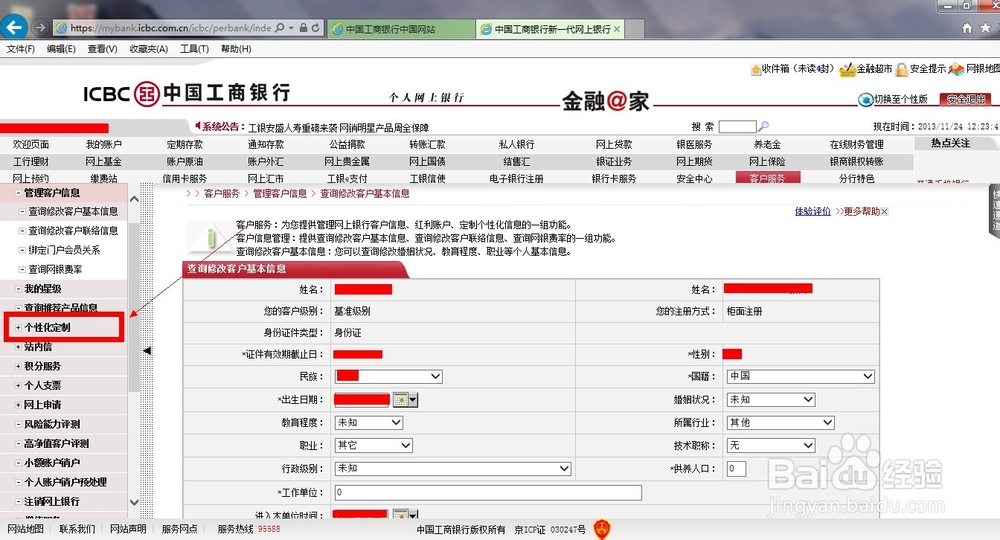Open the calendar icon beside 出生日期
Image resolution: width=1000 pixels, height=540 pixels.
click(401, 400)
